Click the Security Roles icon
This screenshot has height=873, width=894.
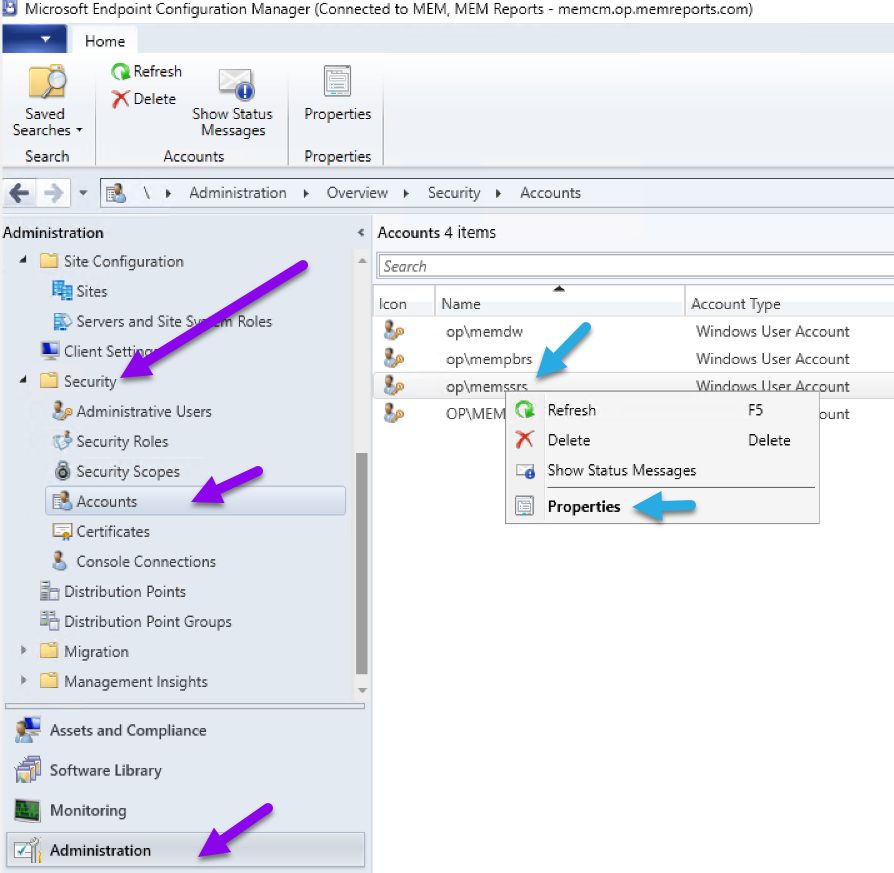pos(62,441)
